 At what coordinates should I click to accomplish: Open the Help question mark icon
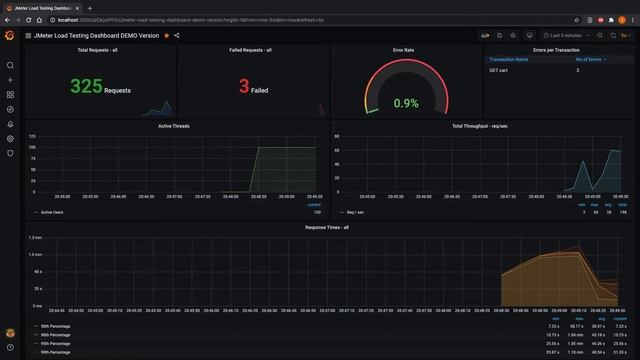point(10,347)
